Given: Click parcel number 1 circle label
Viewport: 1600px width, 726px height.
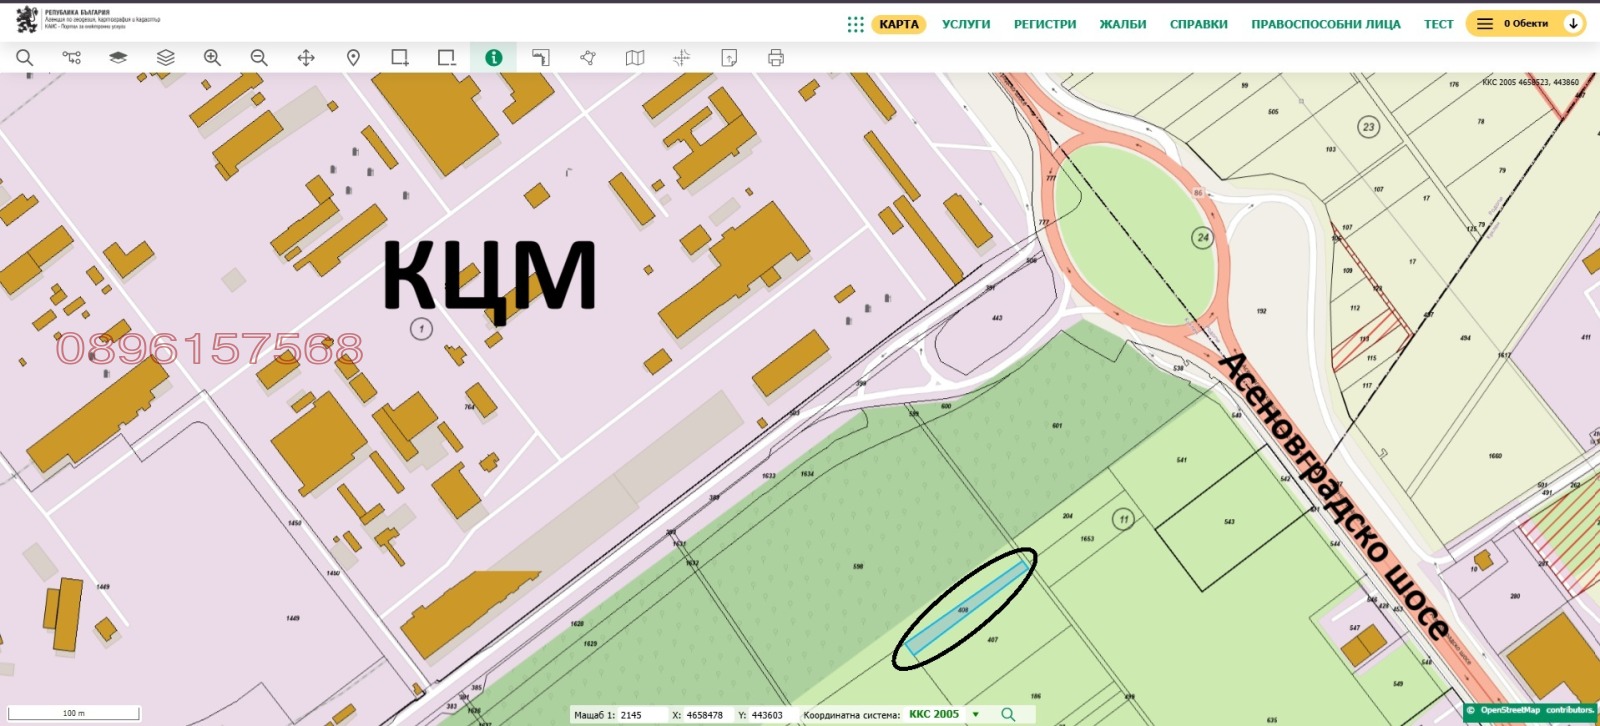Looking at the screenshot, I should [x=422, y=328].
